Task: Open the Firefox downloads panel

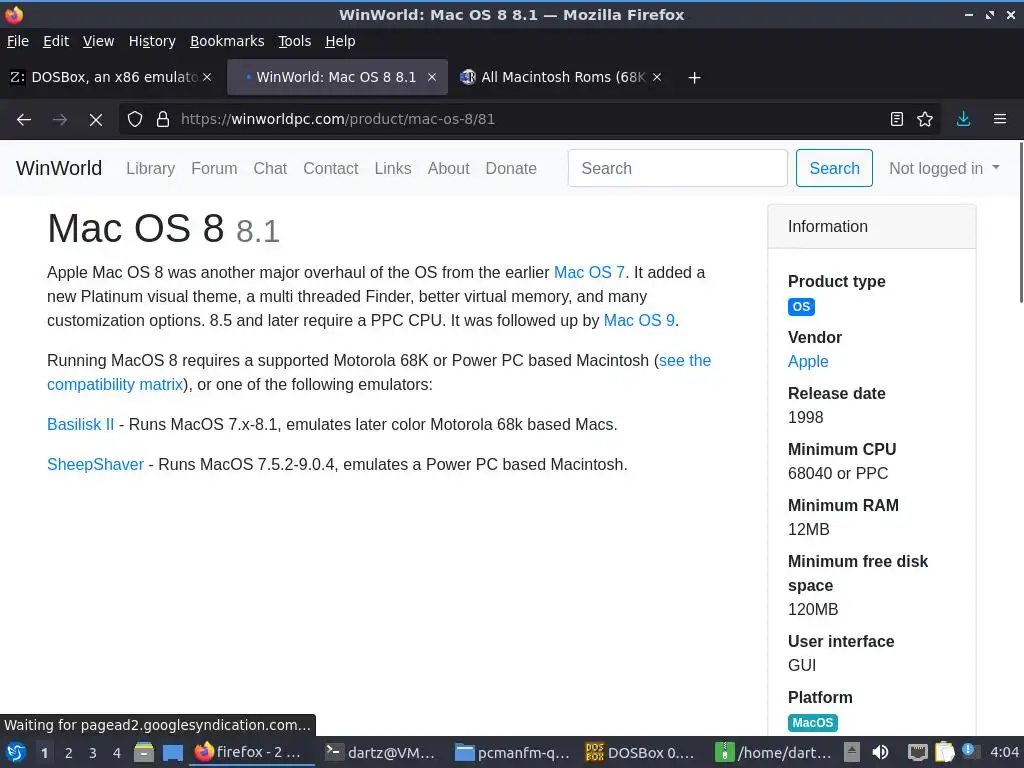Action: (x=963, y=119)
